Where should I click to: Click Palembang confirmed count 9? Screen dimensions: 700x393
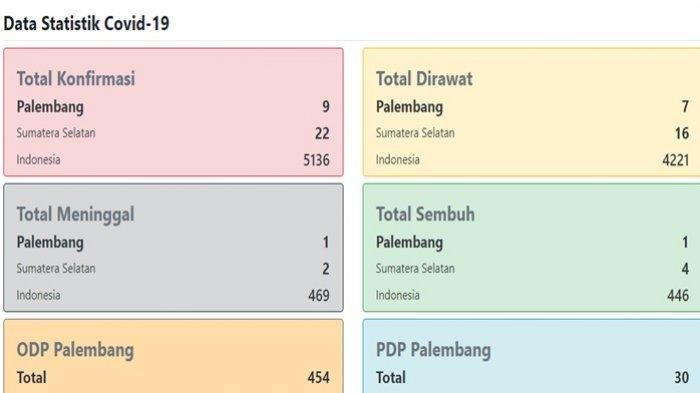click(x=326, y=106)
